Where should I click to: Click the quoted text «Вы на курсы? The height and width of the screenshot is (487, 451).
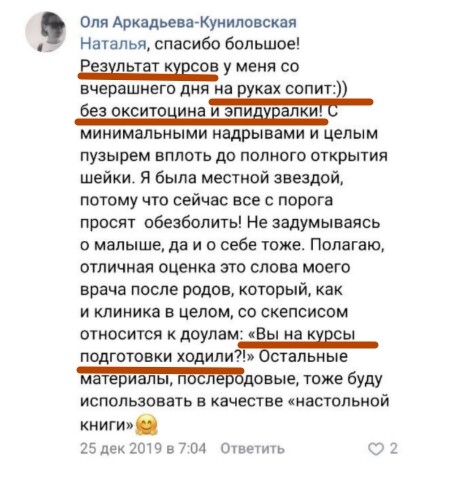point(302,334)
